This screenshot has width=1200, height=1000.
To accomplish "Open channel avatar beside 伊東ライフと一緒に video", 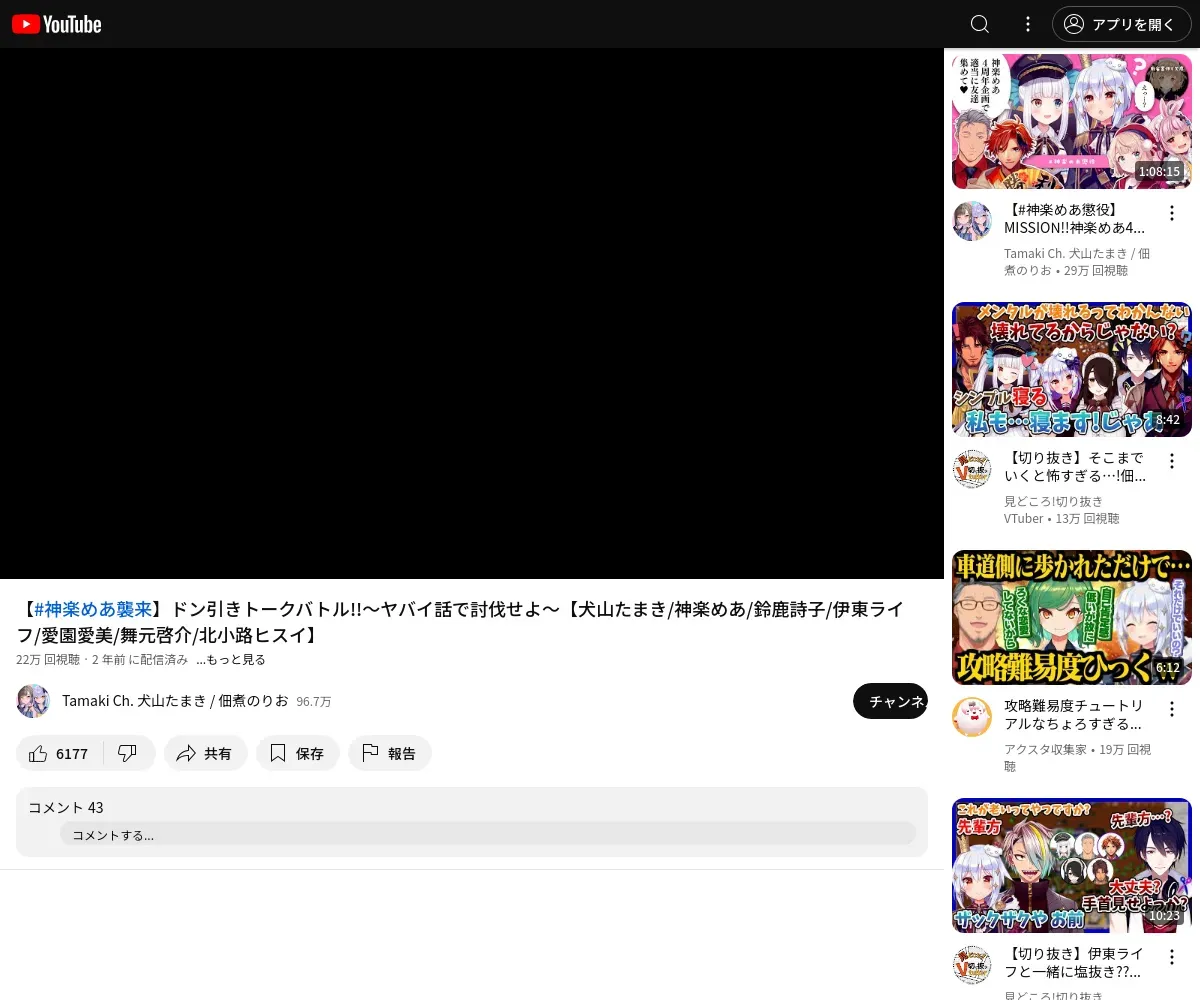I will [972, 965].
